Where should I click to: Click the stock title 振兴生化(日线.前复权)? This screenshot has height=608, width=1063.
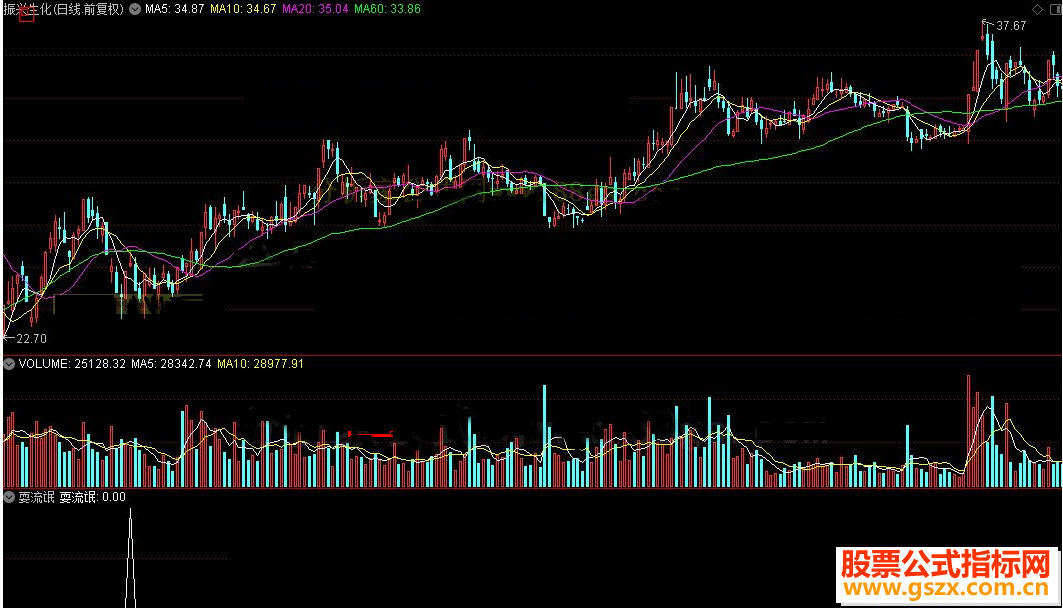pos(64,9)
